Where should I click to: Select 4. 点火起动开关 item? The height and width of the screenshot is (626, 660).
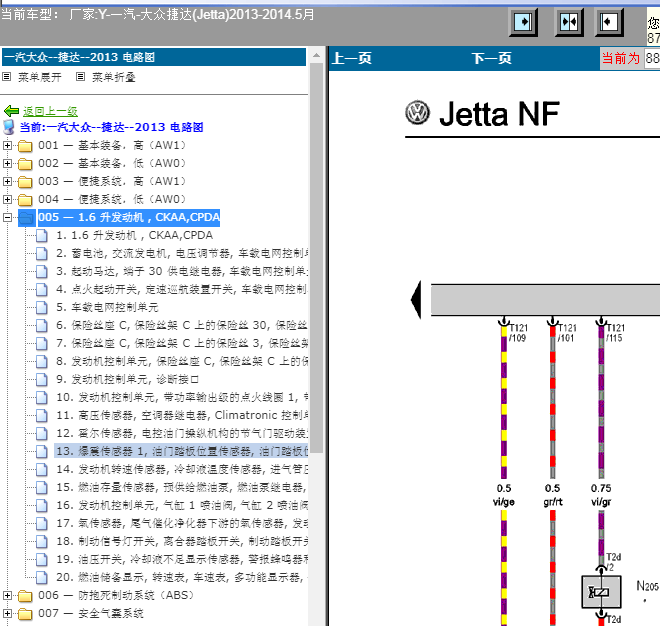(x=182, y=290)
